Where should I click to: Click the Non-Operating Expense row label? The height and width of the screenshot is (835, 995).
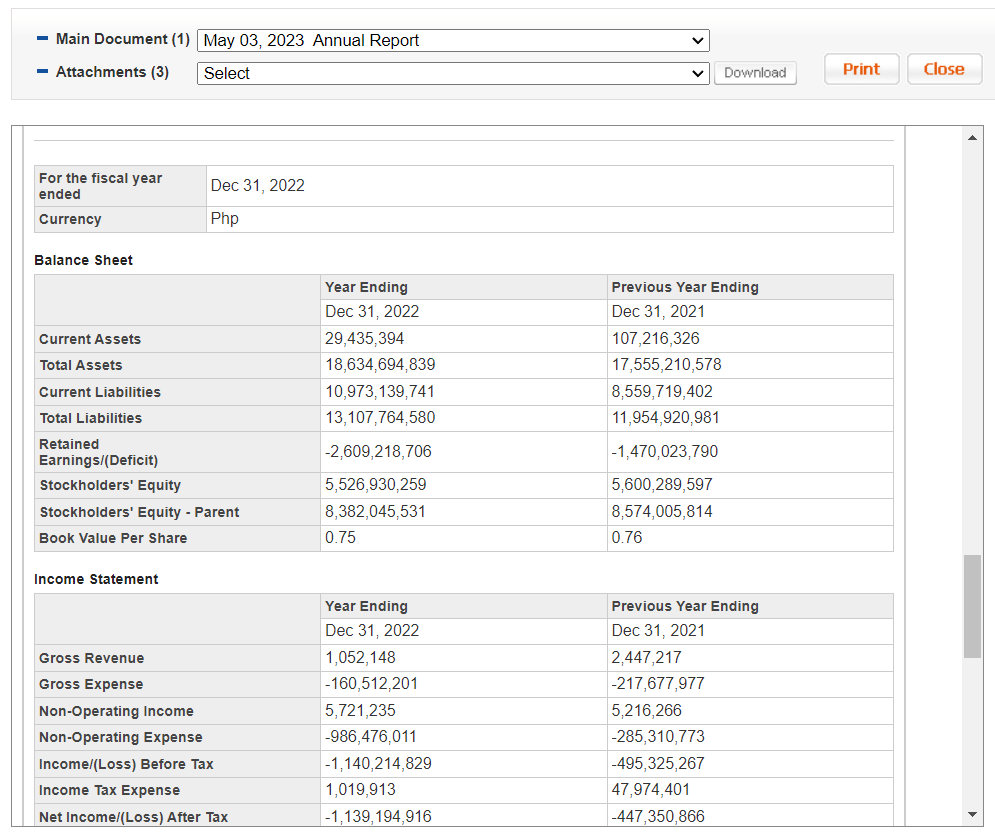pyautogui.click(x=121, y=737)
